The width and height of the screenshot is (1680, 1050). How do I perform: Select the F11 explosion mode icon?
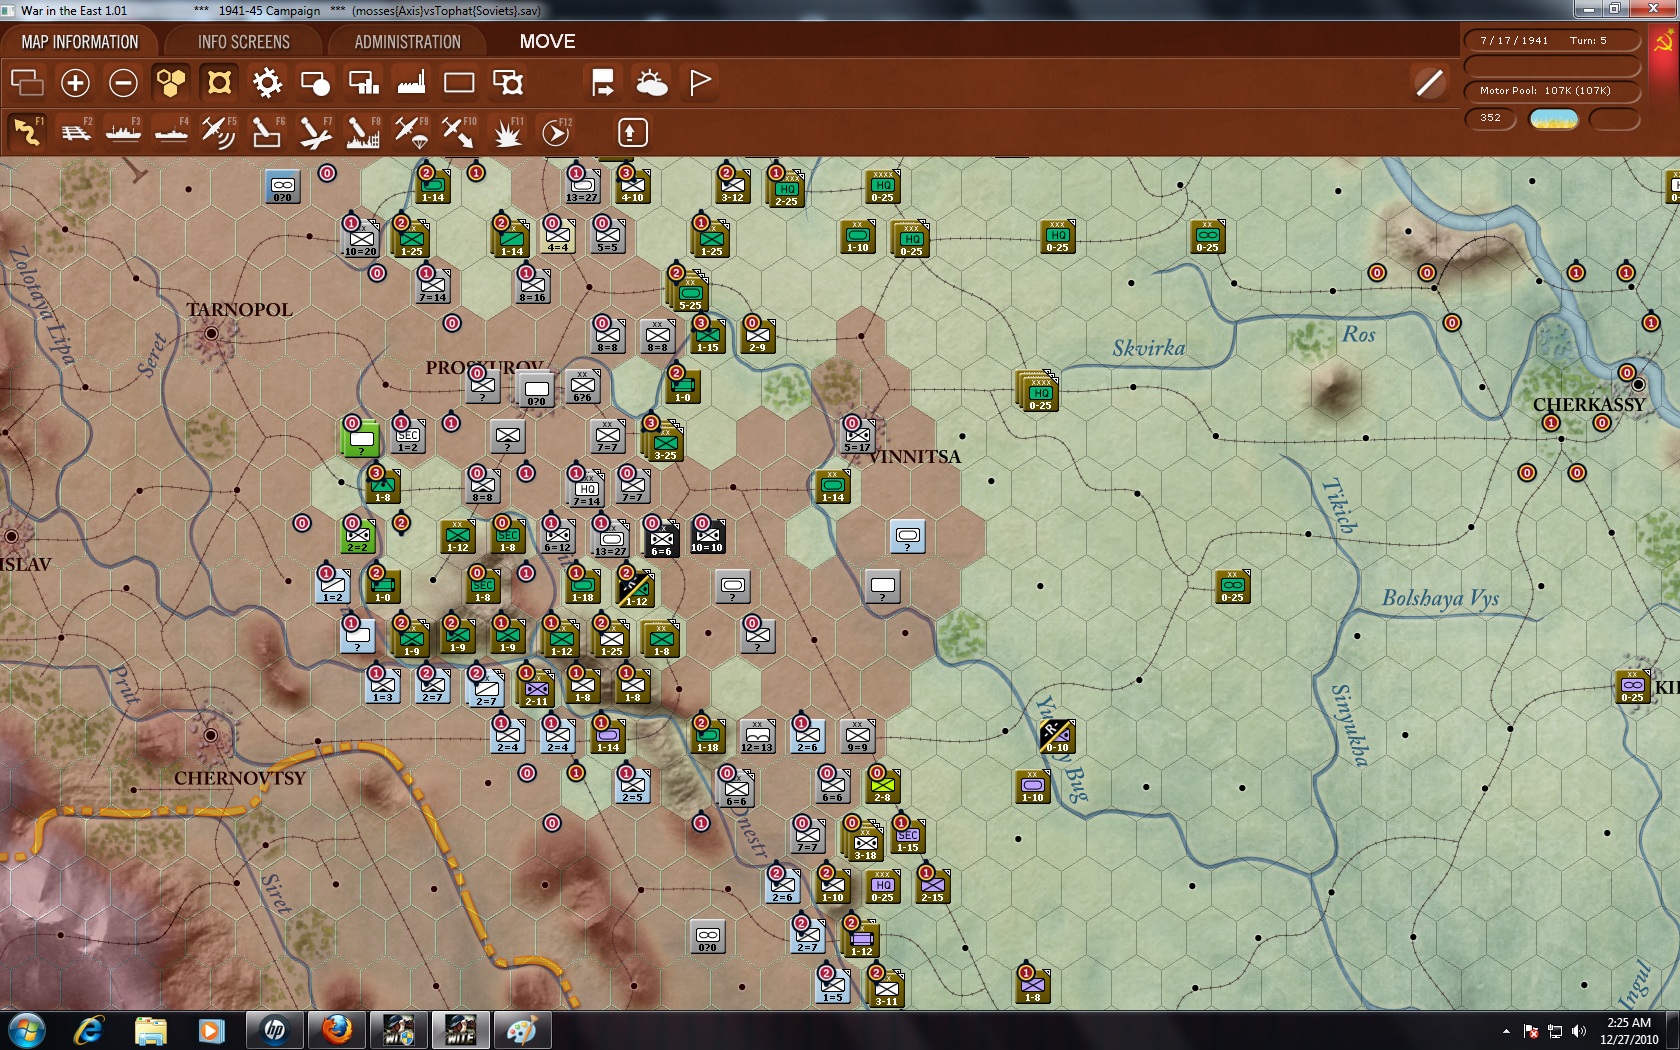508,132
